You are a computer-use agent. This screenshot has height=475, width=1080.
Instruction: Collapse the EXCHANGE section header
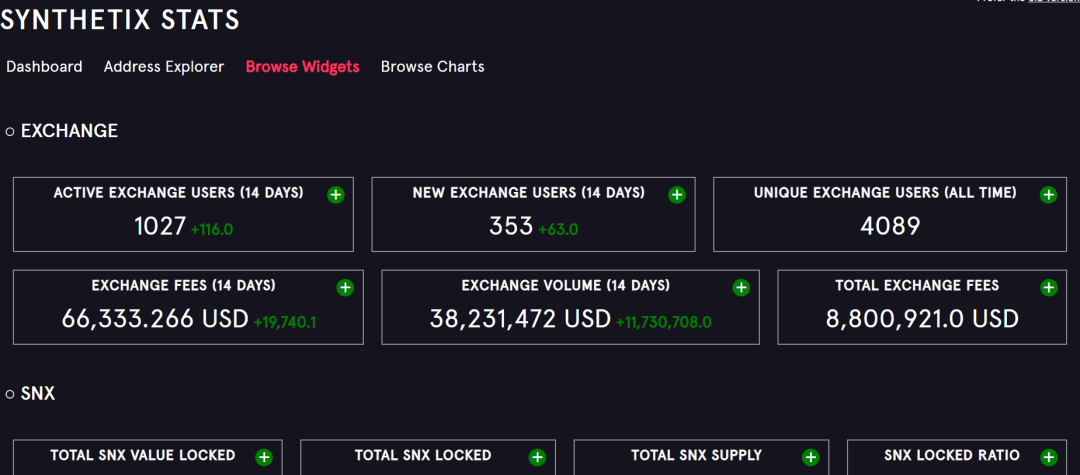point(62,131)
